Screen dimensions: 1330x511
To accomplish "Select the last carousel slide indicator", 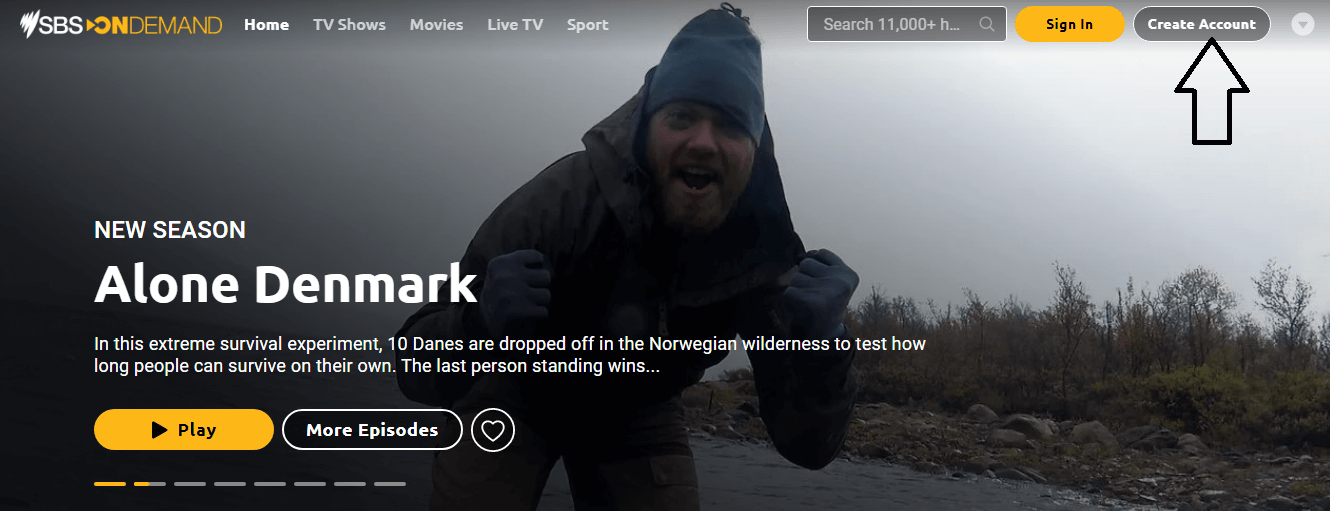I will 390,484.
